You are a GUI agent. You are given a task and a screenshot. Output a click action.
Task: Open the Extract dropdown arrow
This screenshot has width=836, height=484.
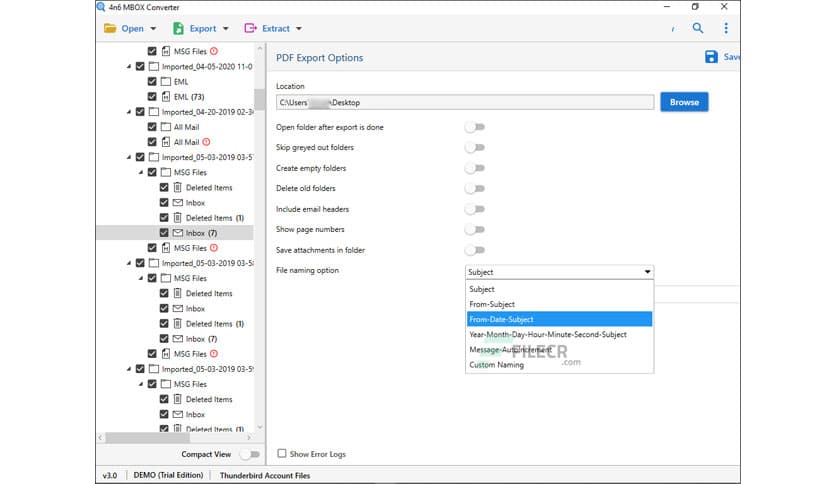(299, 29)
